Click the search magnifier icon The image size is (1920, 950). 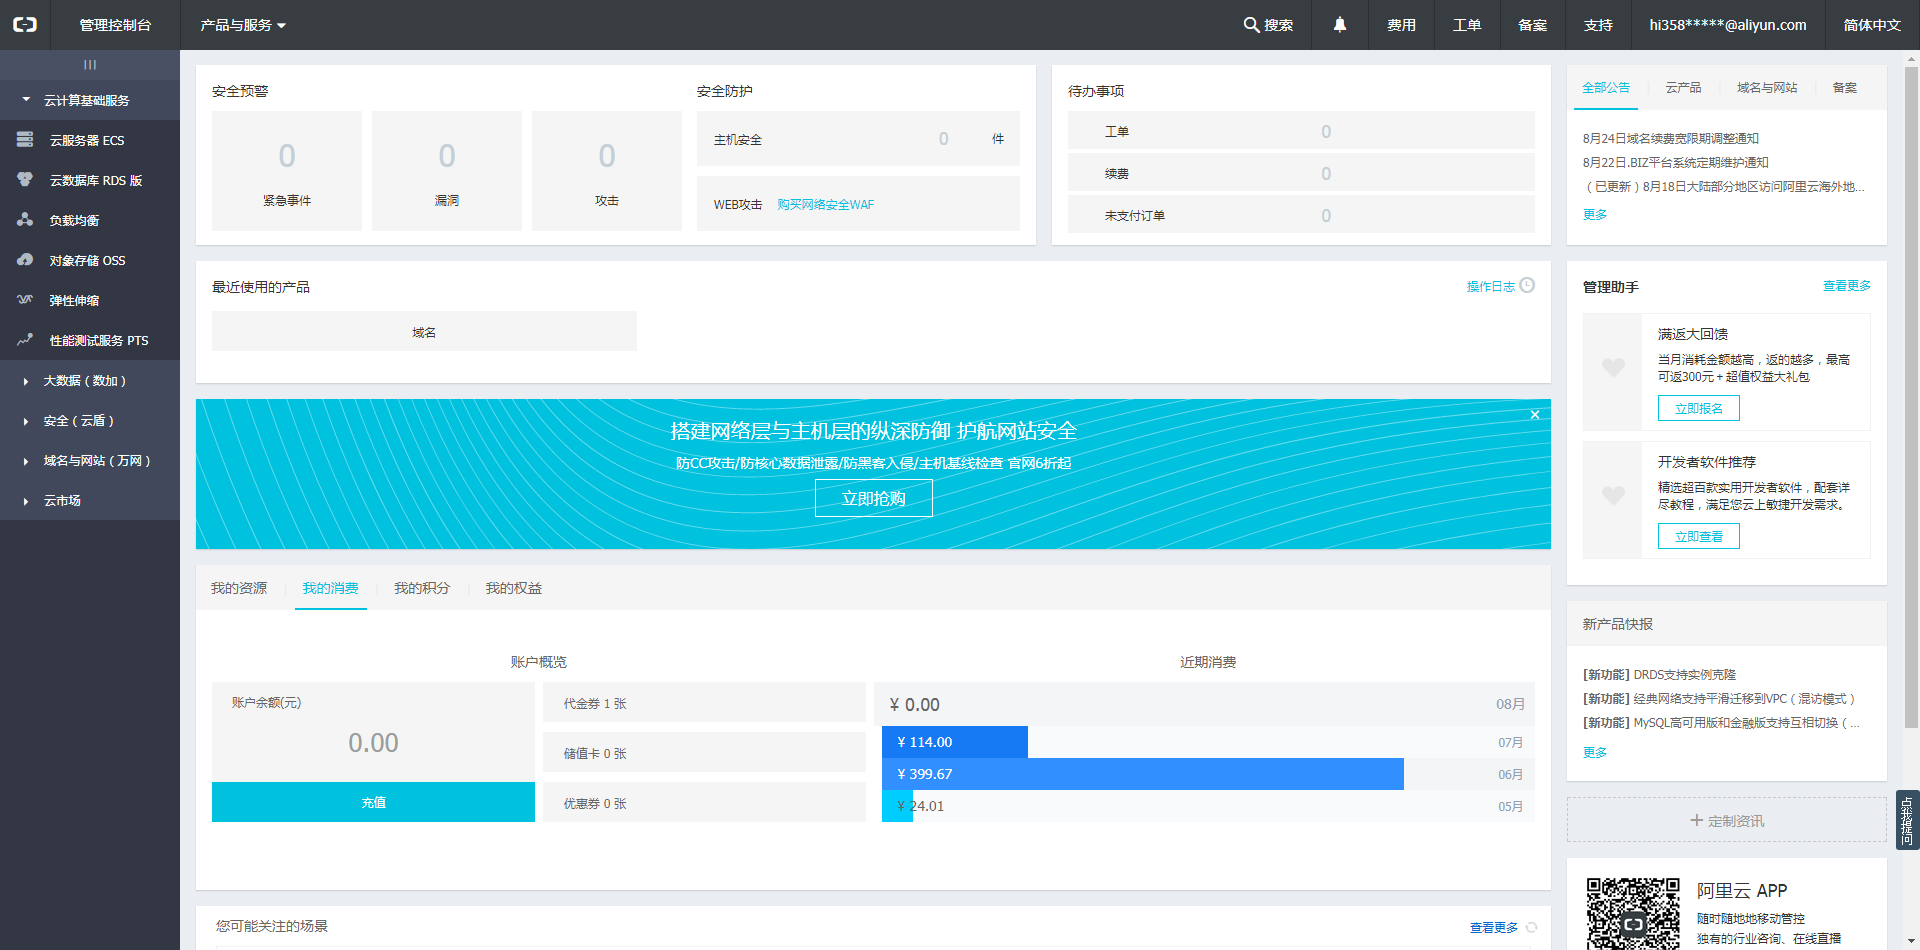point(1251,25)
